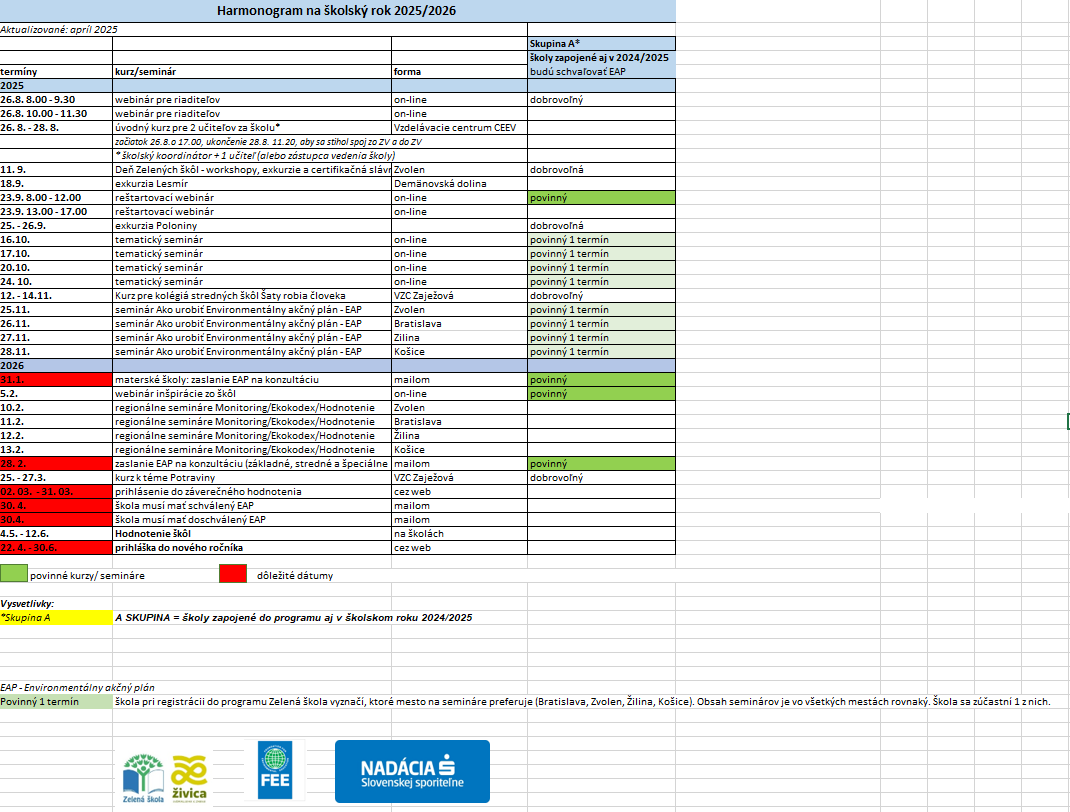Select the 'VZC Zaježová' cell in the 12. - 14.11. row
Image resolution: width=1070 pixels, height=812 pixels.
[460, 295]
